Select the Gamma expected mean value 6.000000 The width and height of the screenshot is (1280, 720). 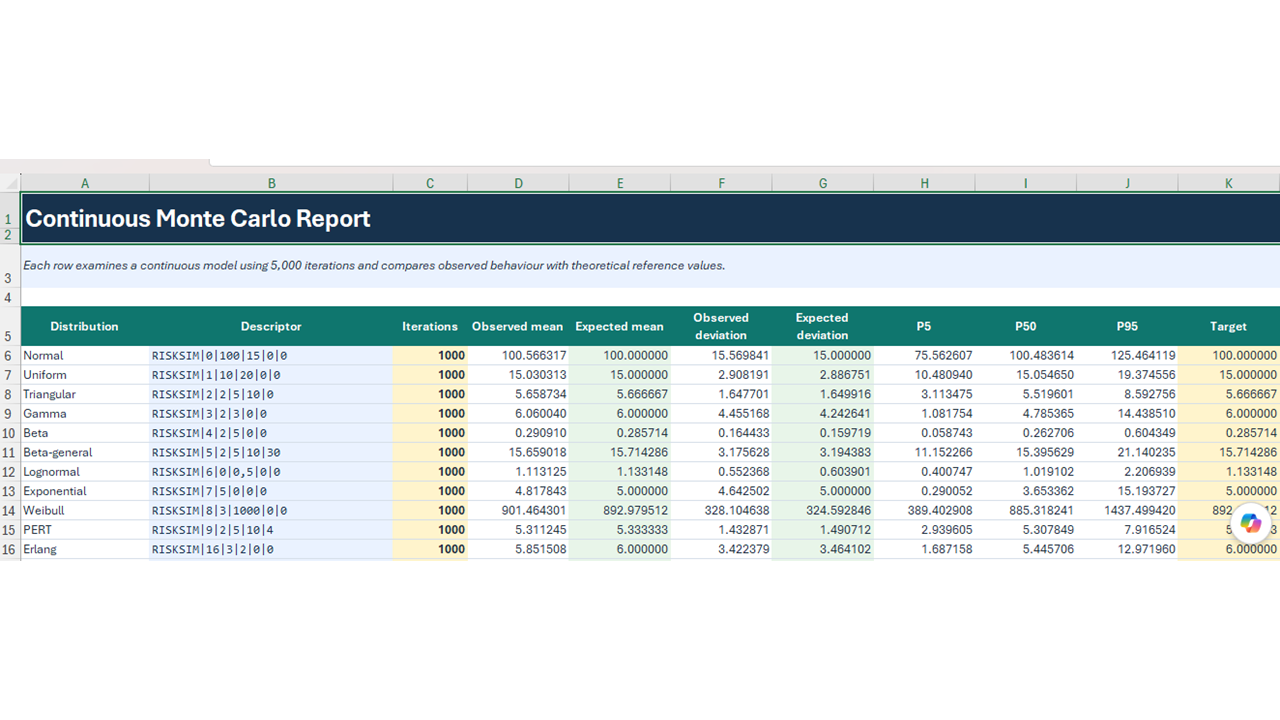(620, 413)
